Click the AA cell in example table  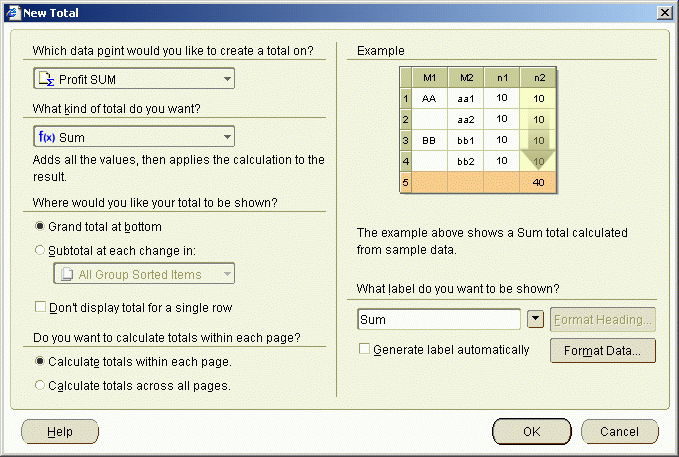429,99
